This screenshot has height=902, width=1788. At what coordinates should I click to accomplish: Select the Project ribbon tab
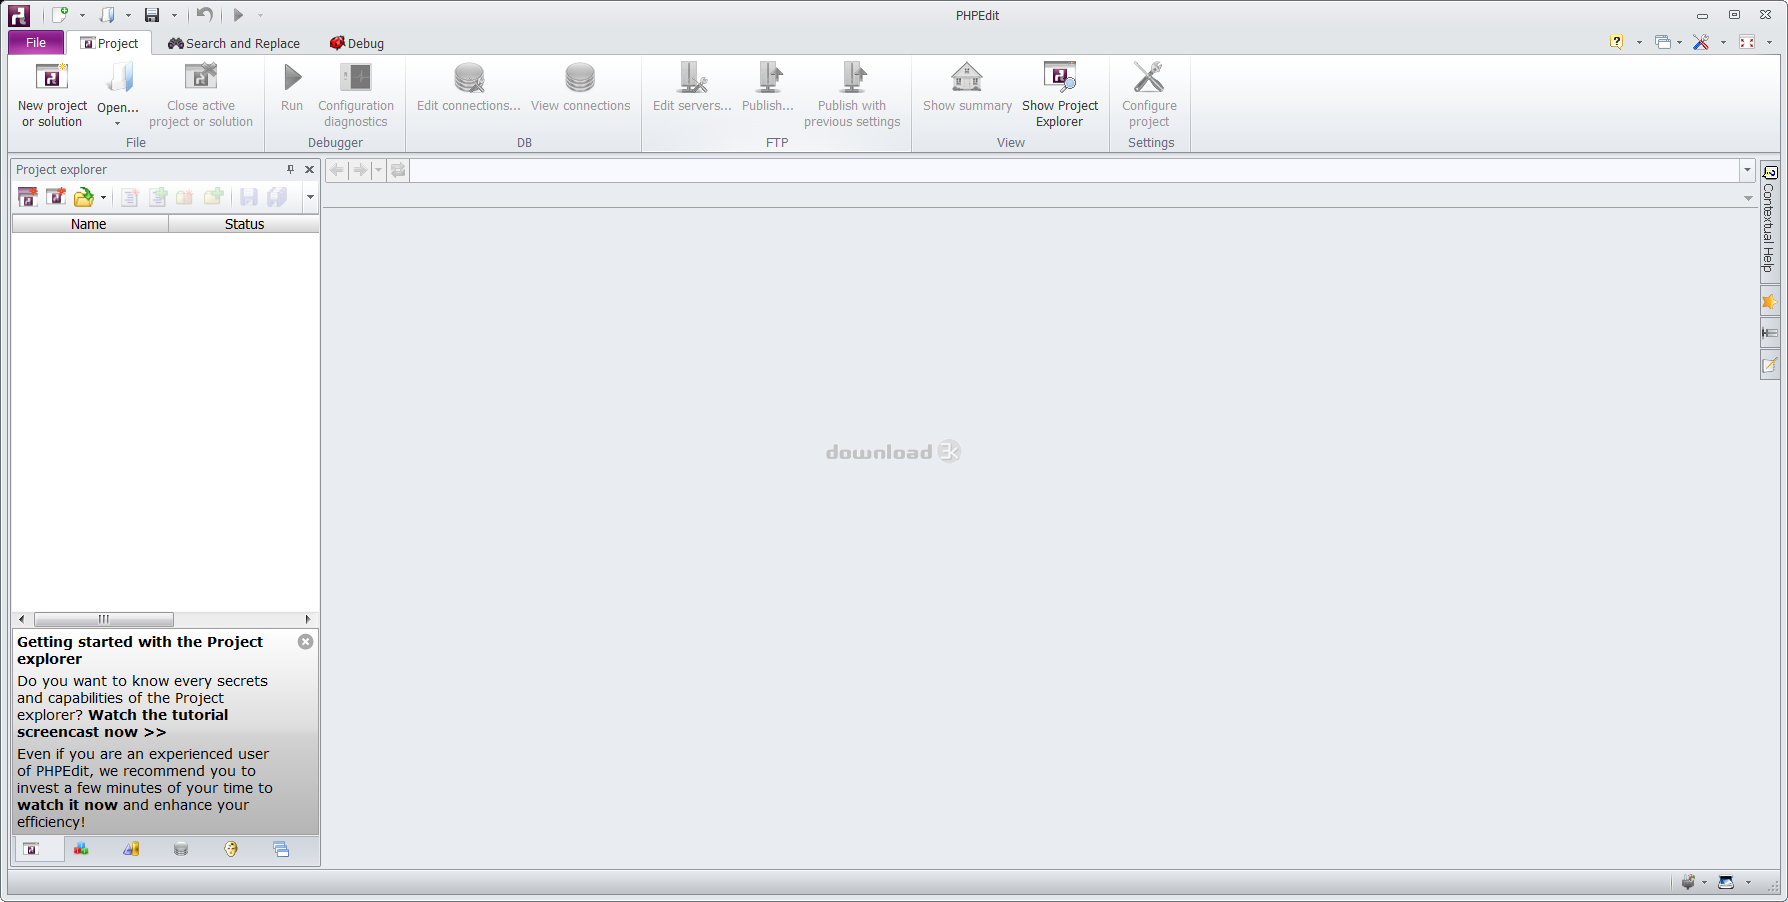(x=109, y=43)
